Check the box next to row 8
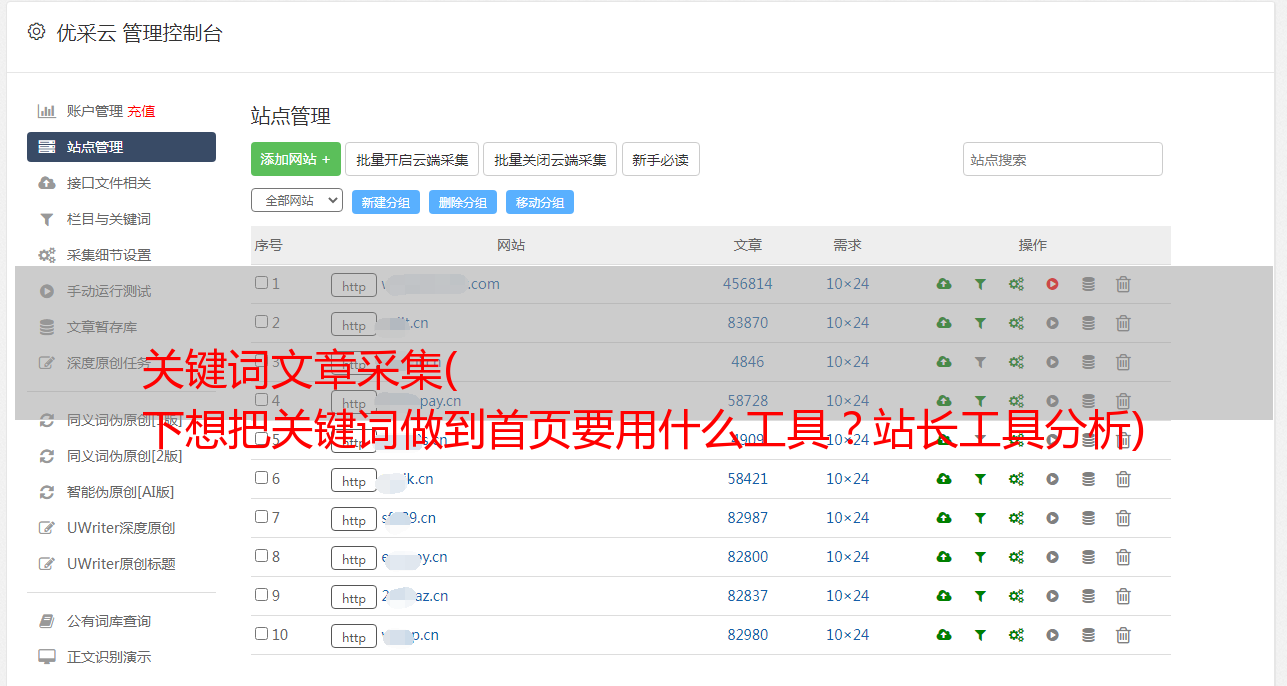This screenshot has height=686, width=1287. (x=261, y=556)
